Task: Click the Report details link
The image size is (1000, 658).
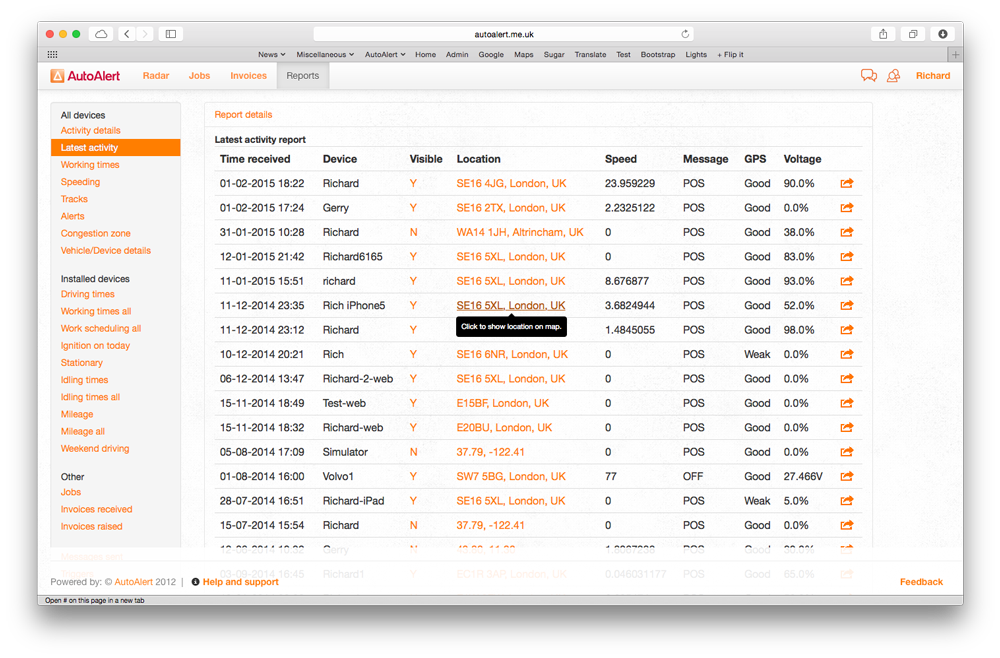Action: point(243,115)
